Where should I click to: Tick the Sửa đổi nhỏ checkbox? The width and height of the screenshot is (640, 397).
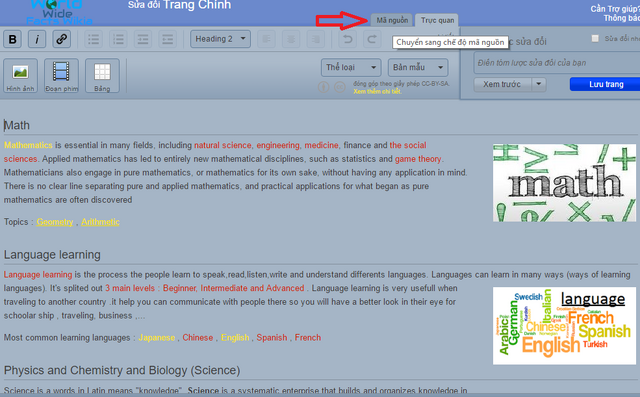point(595,38)
